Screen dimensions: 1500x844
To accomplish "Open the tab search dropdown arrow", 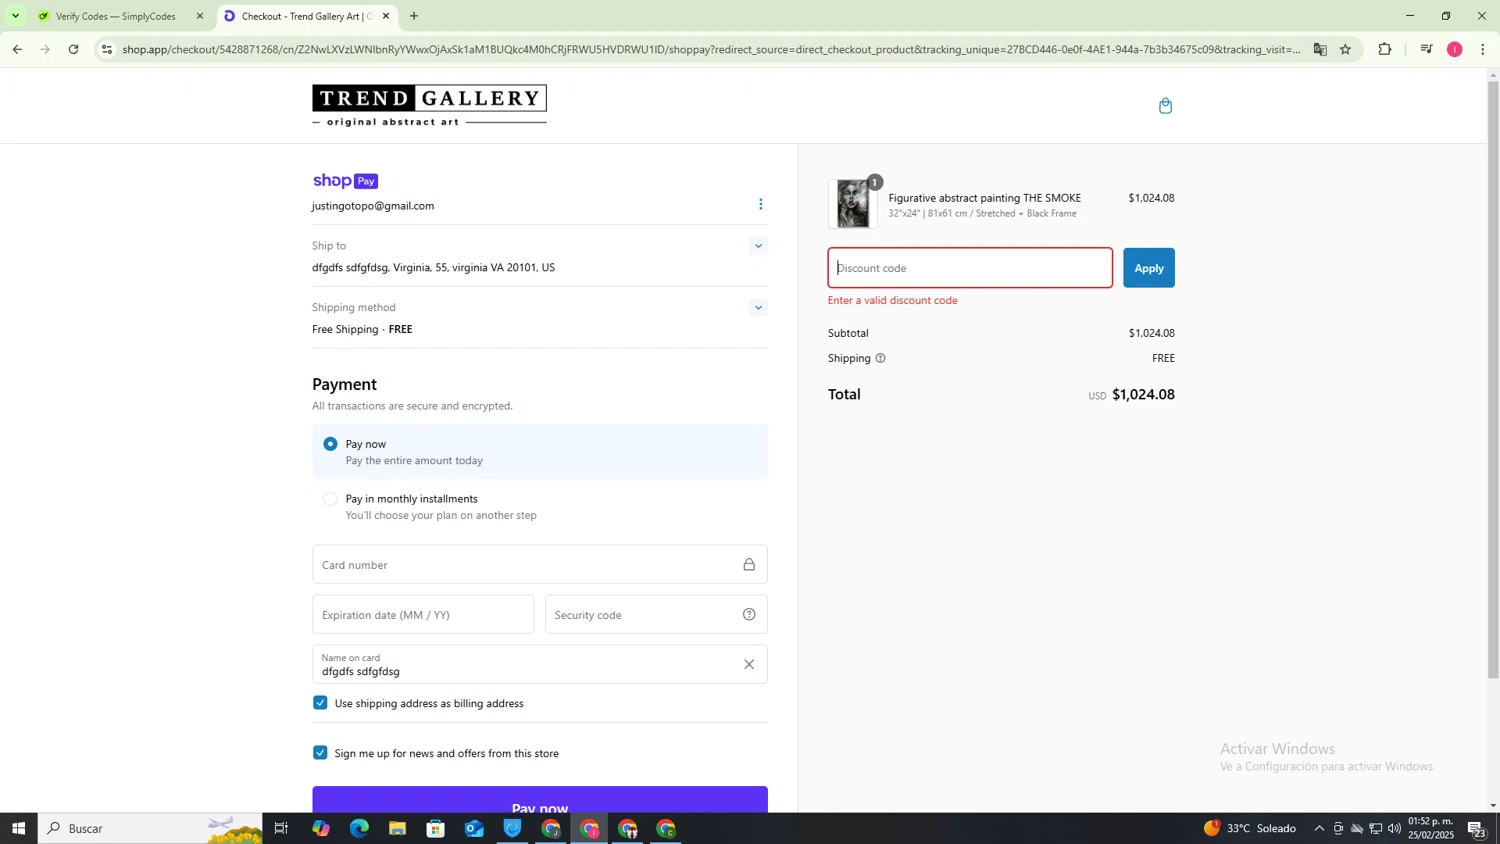I will pyautogui.click(x=15, y=16).
